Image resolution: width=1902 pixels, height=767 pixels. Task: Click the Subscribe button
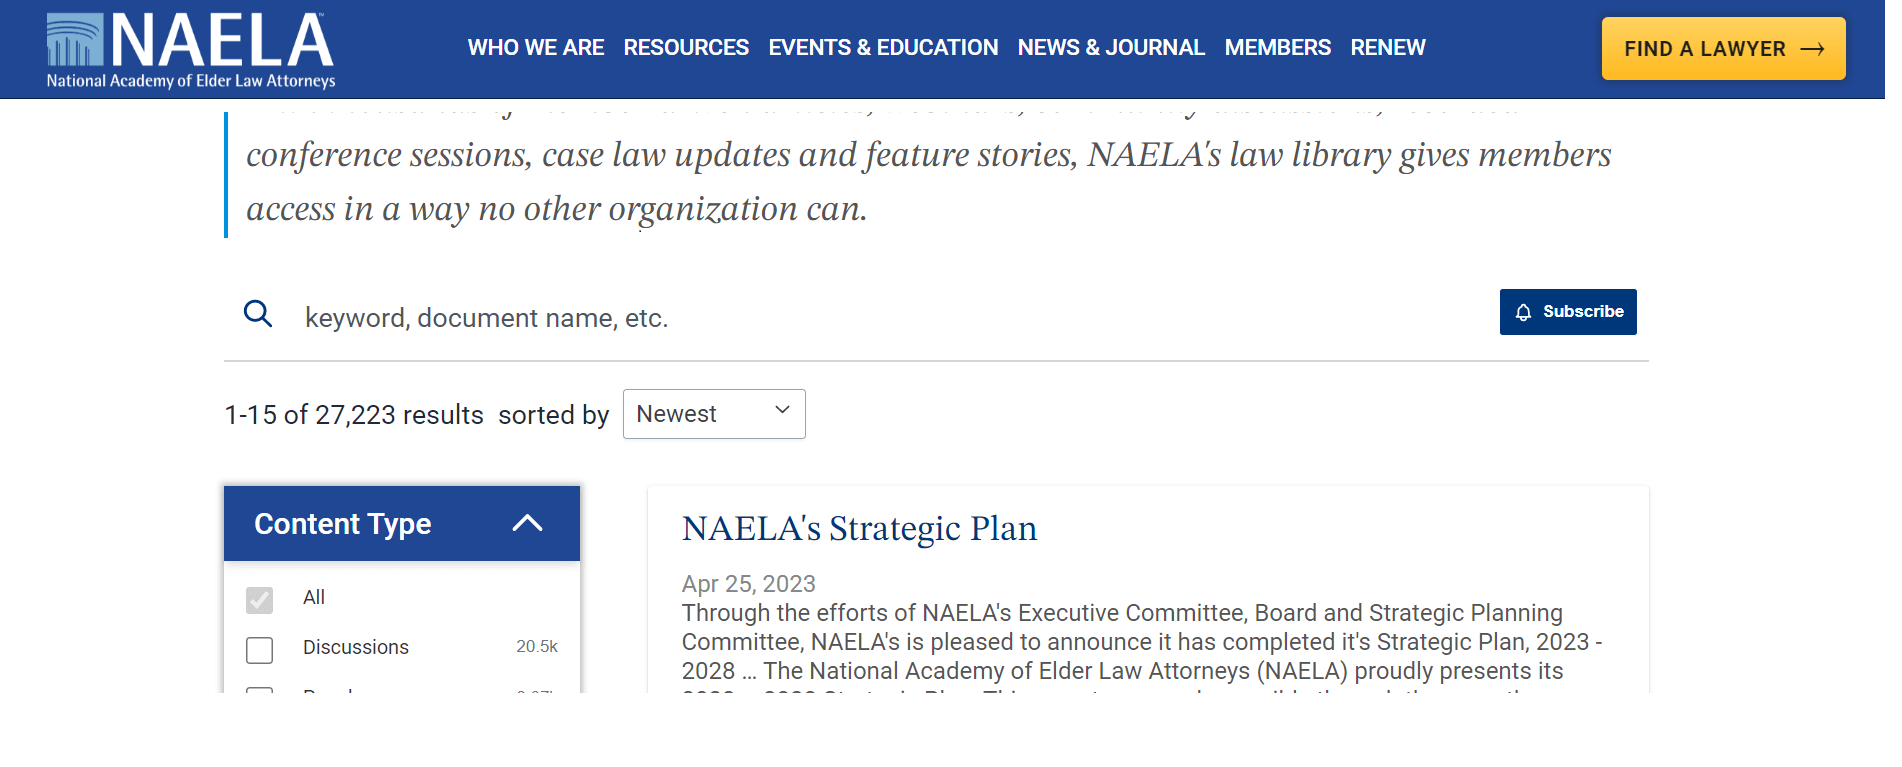point(1568,312)
